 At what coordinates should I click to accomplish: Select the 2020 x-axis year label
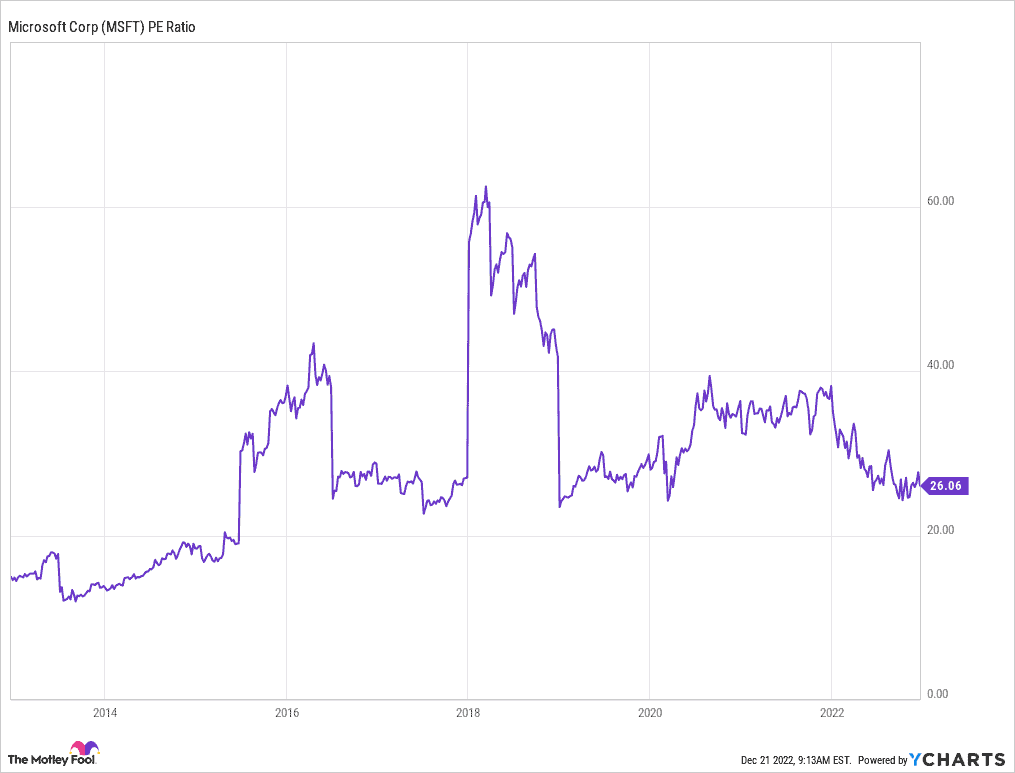[x=650, y=712]
